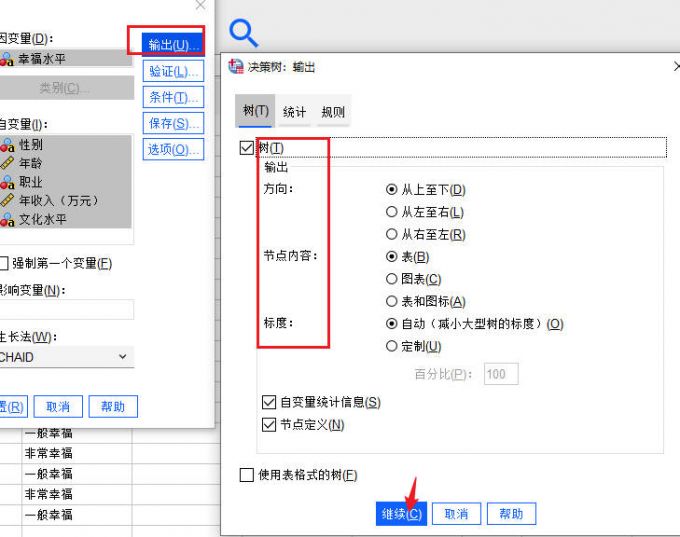Open the 选项(O) options dialog

(x=173, y=149)
